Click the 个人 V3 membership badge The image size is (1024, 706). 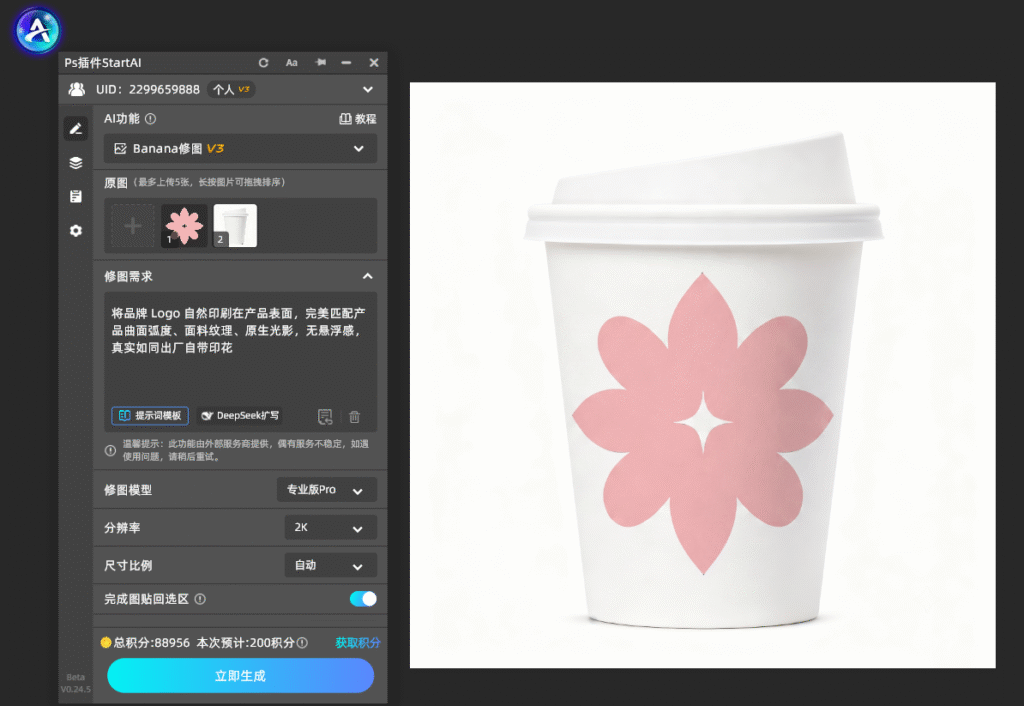pyautogui.click(x=231, y=89)
